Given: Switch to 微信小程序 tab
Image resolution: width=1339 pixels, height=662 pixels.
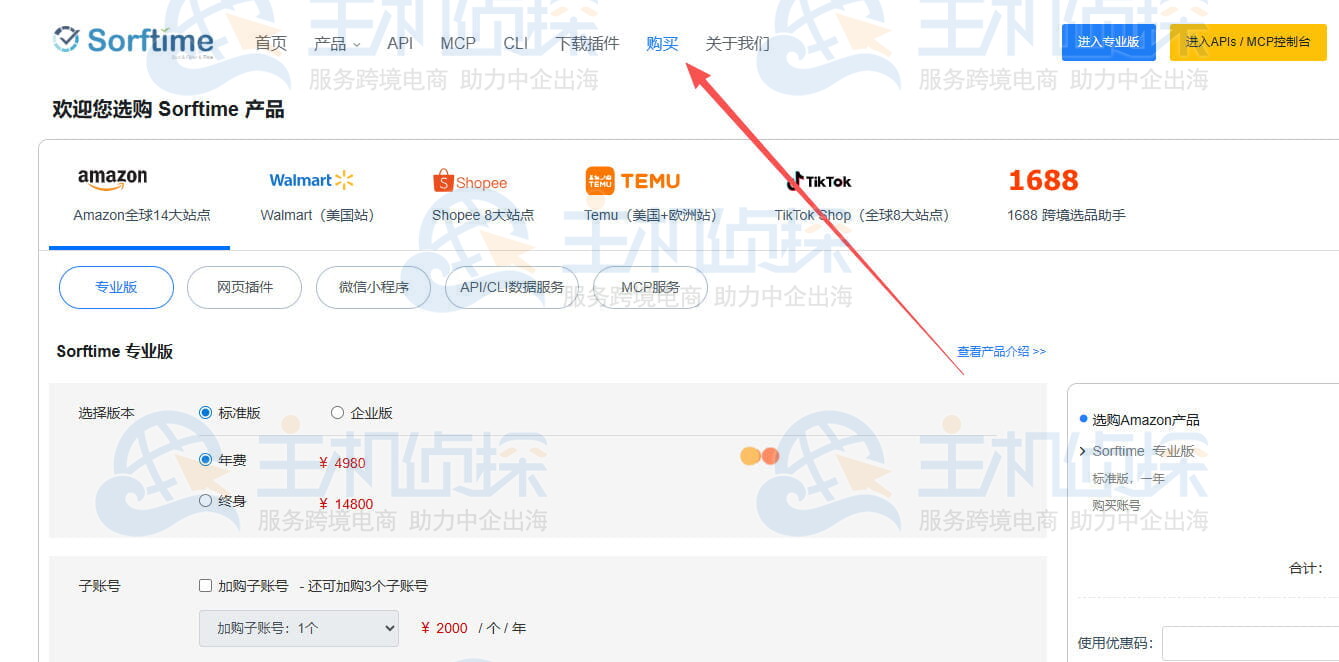Looking at the screenshot, I should (374, 287).
